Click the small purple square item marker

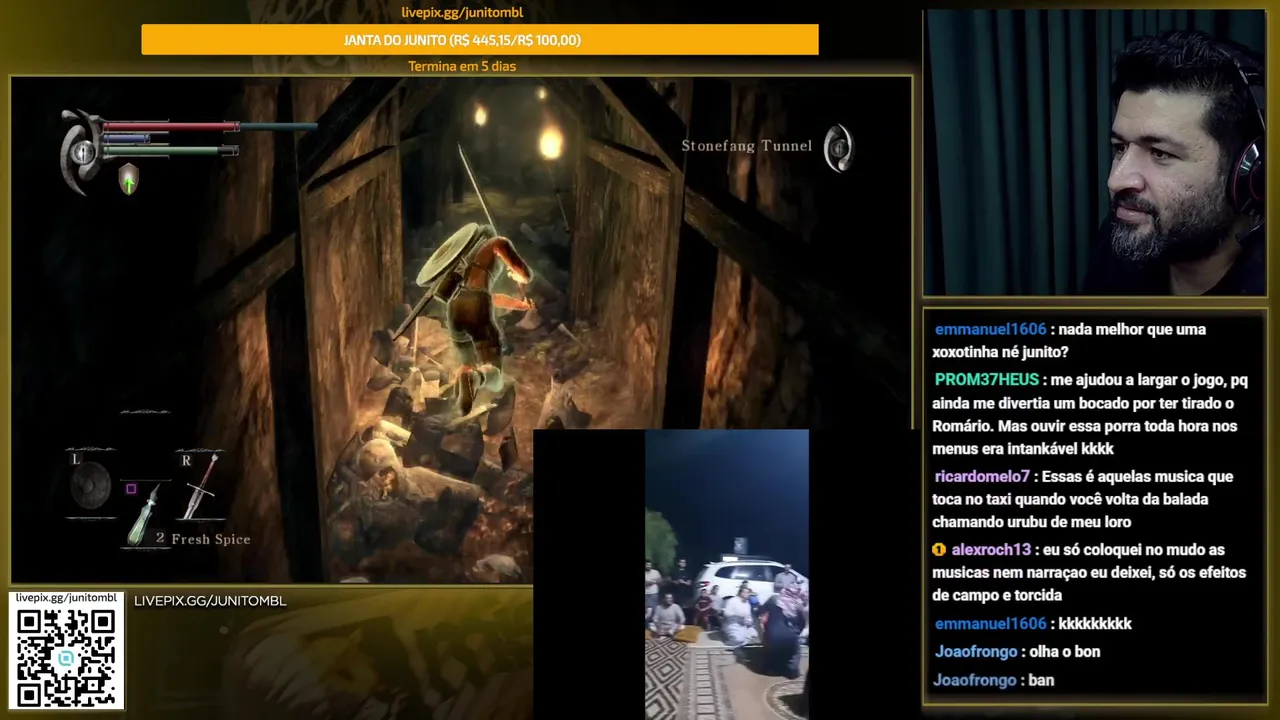click(131, 489)
